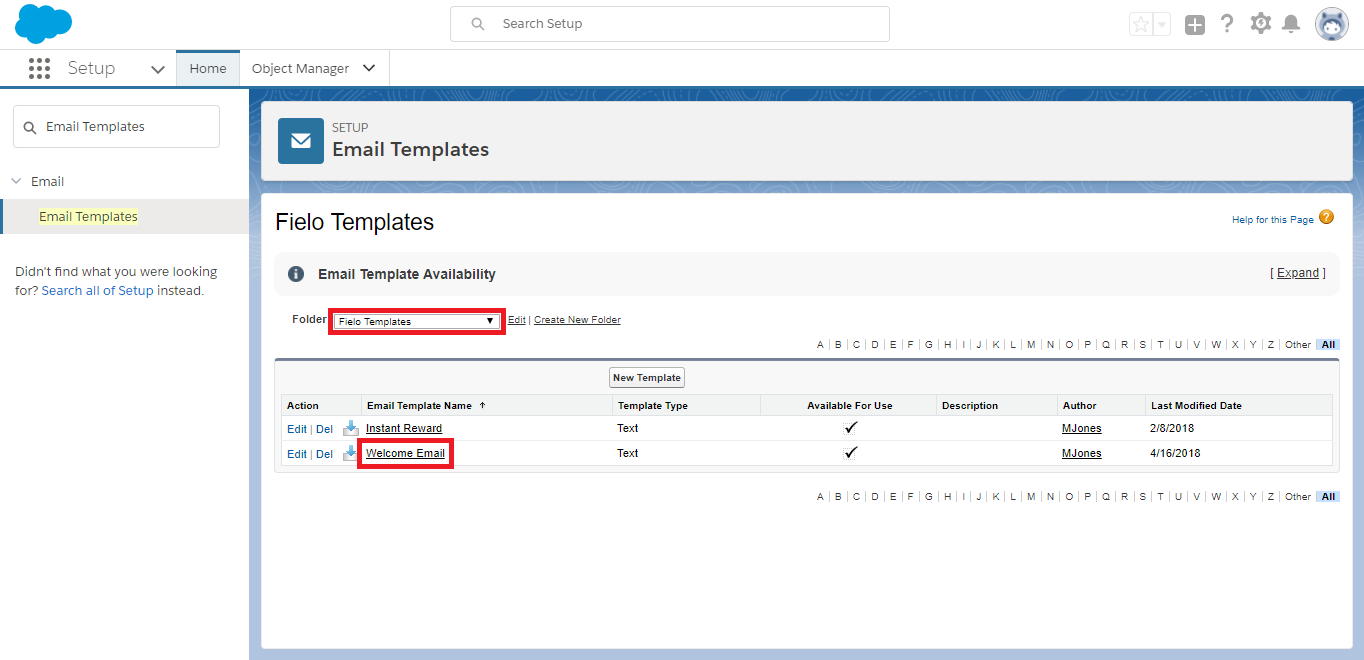Screen dimensions: 1364x660
Task: Filter by letter Z in the bottom alphabet bar
Action: pyautogui.click(x=1271, y=497)
